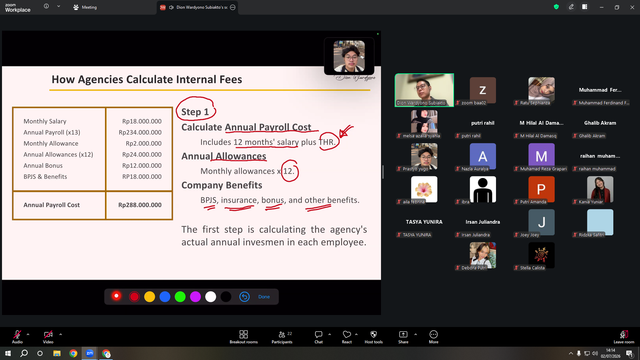The height and width of the screenshot is (360, 640).
Task: Expand reactions arrow beside React
Action: [x=356, y=334]
